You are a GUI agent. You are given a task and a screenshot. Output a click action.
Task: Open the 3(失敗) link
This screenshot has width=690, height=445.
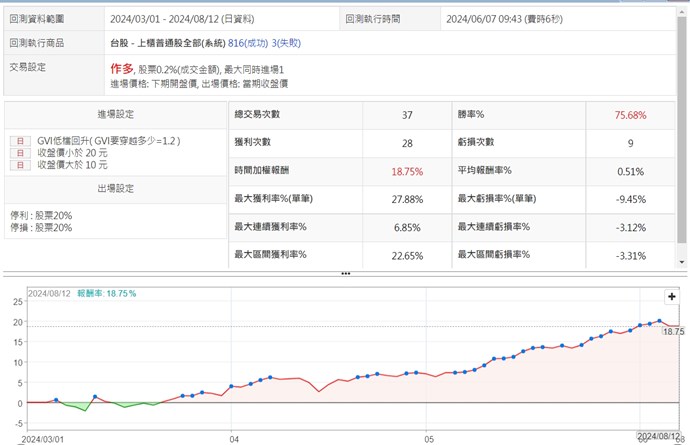click(286, 43)
